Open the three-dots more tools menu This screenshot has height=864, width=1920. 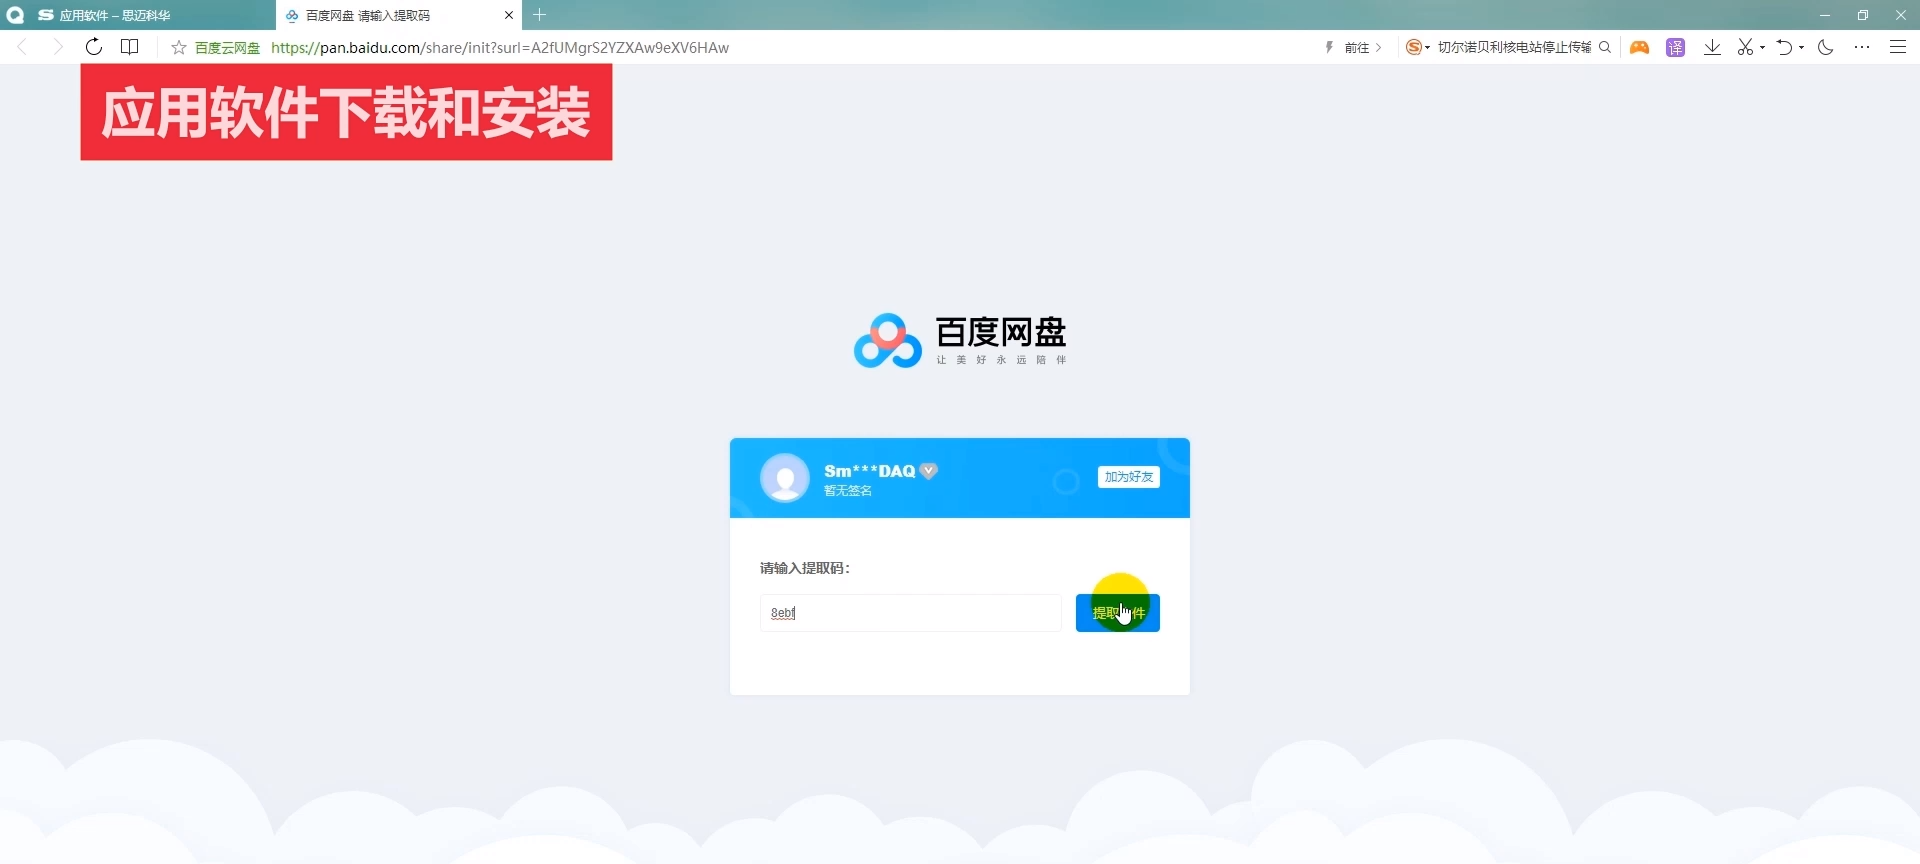[1862, 47]
